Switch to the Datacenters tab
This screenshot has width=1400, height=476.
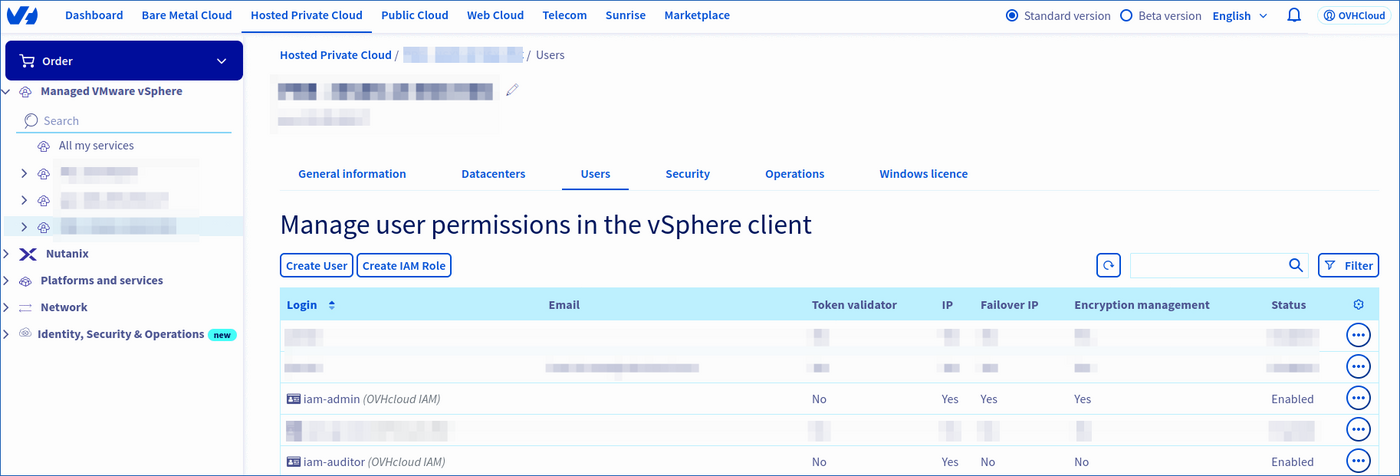493,174
